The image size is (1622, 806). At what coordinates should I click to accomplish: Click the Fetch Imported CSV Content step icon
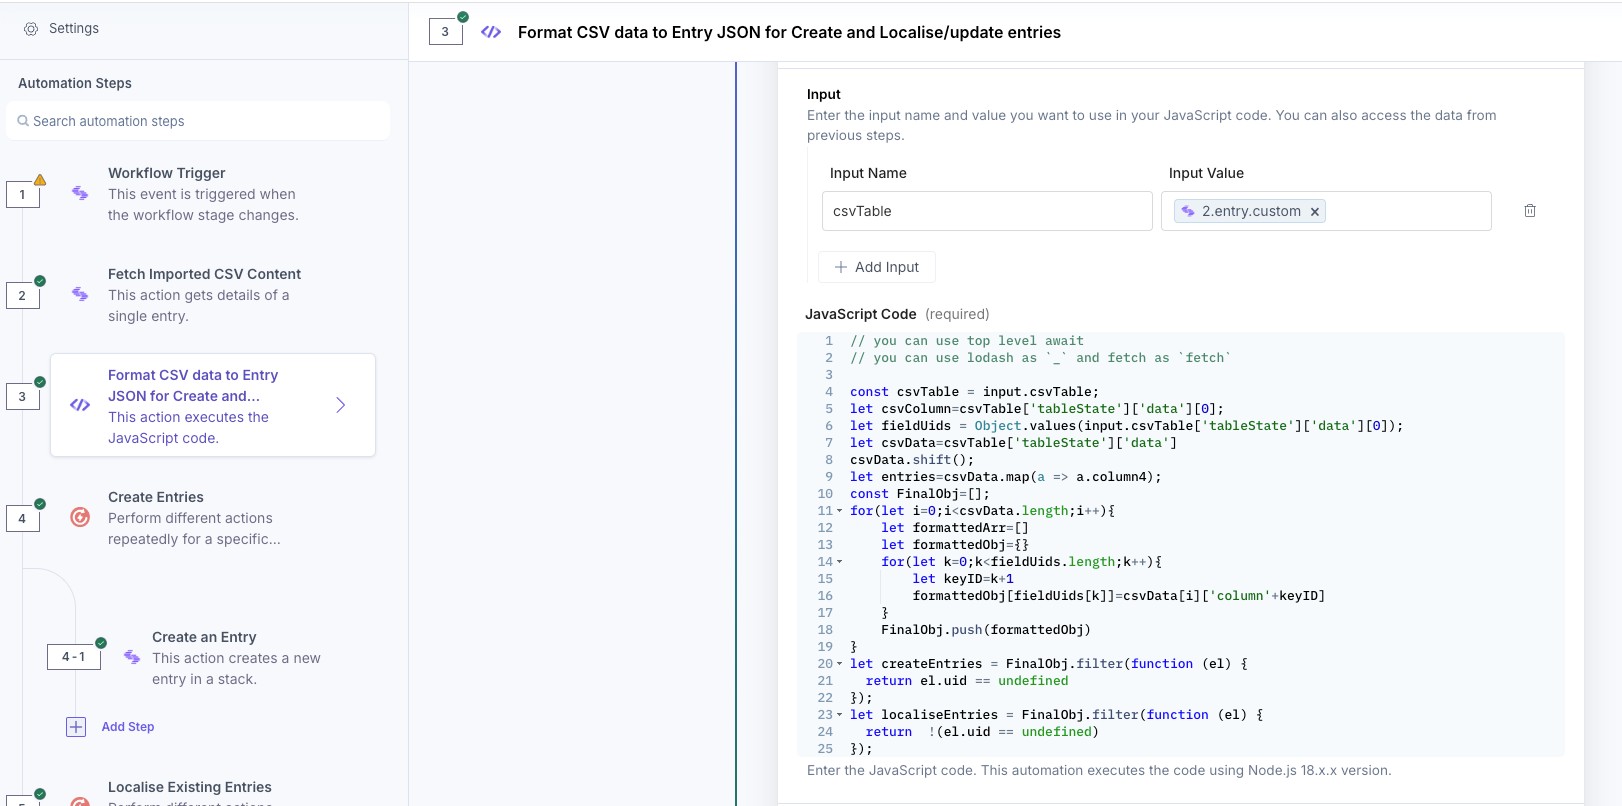click(80, 294)
